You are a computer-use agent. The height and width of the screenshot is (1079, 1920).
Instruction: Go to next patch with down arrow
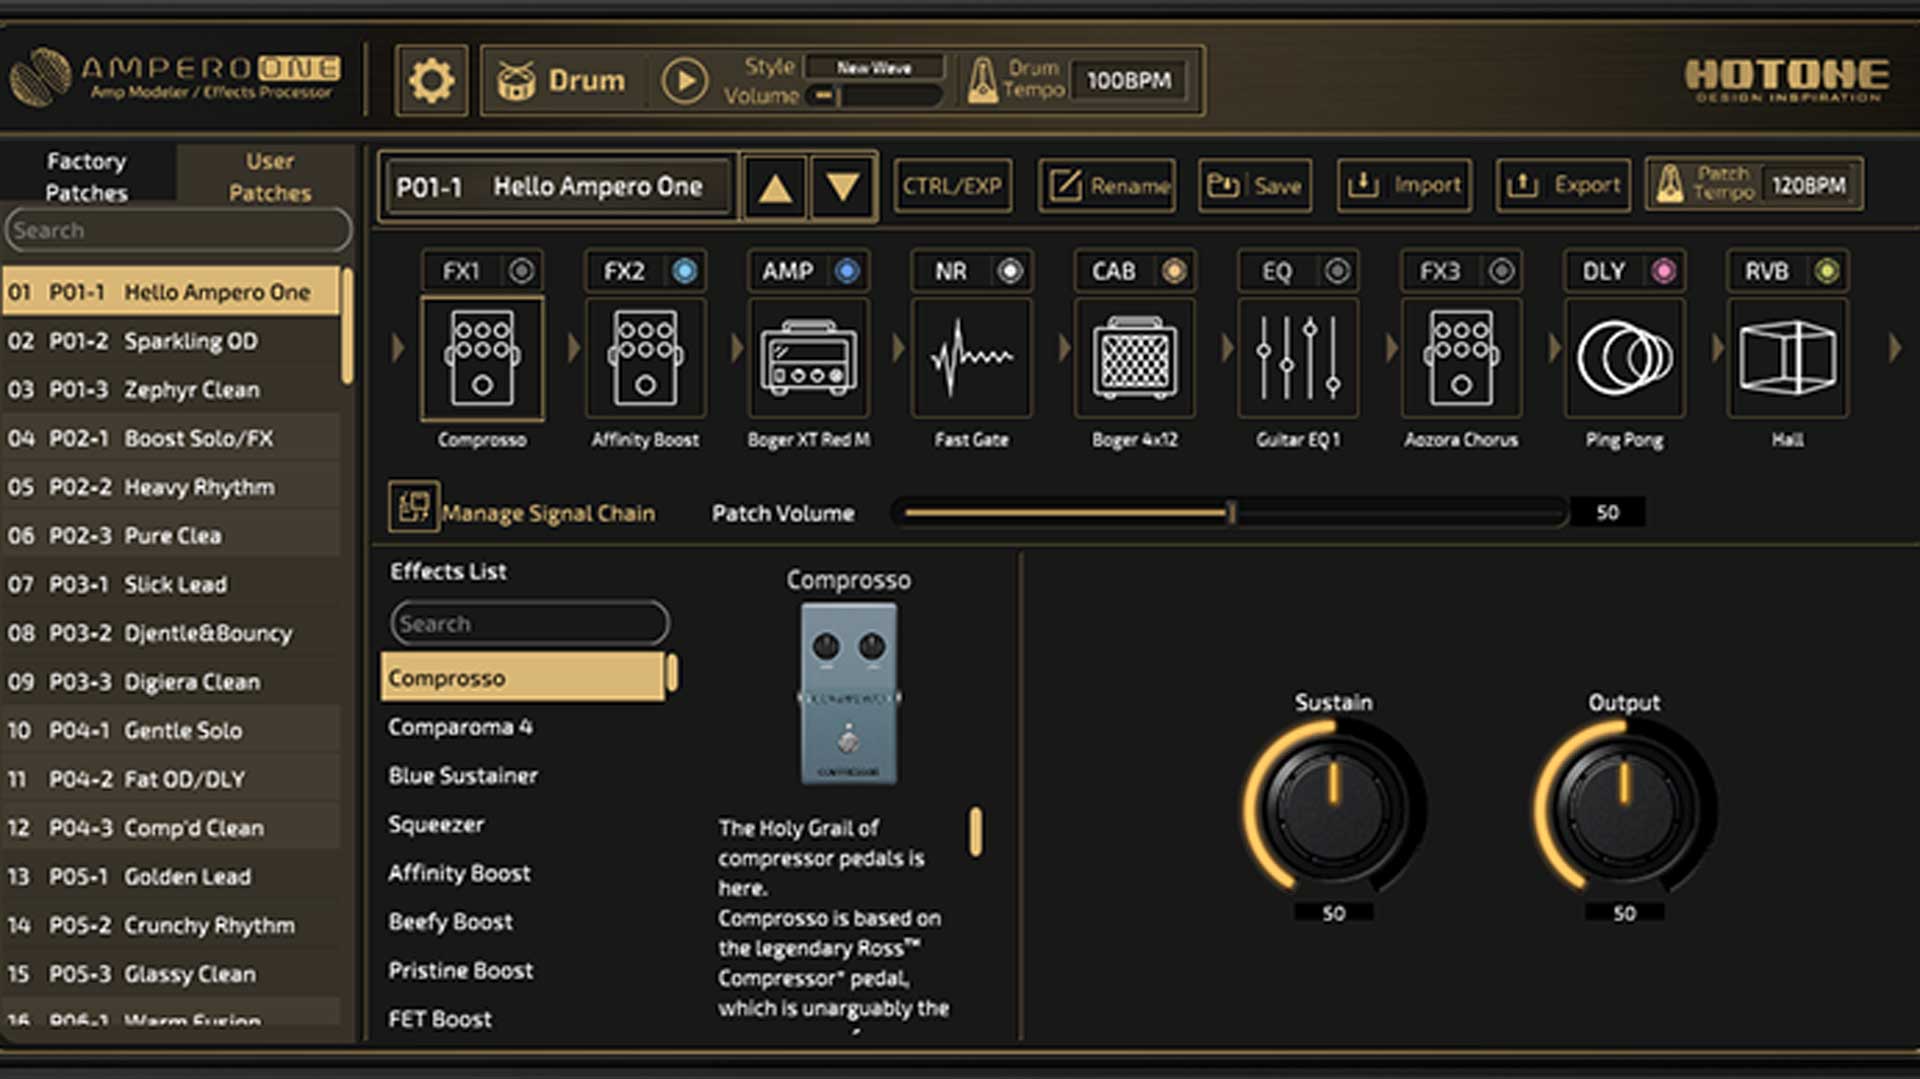(843, 187)
